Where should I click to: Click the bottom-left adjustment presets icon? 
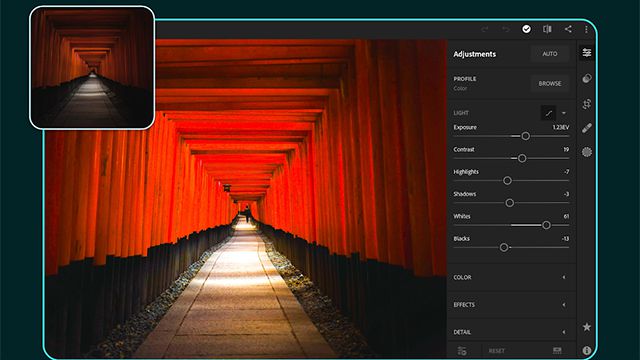(x=462, y=351)
